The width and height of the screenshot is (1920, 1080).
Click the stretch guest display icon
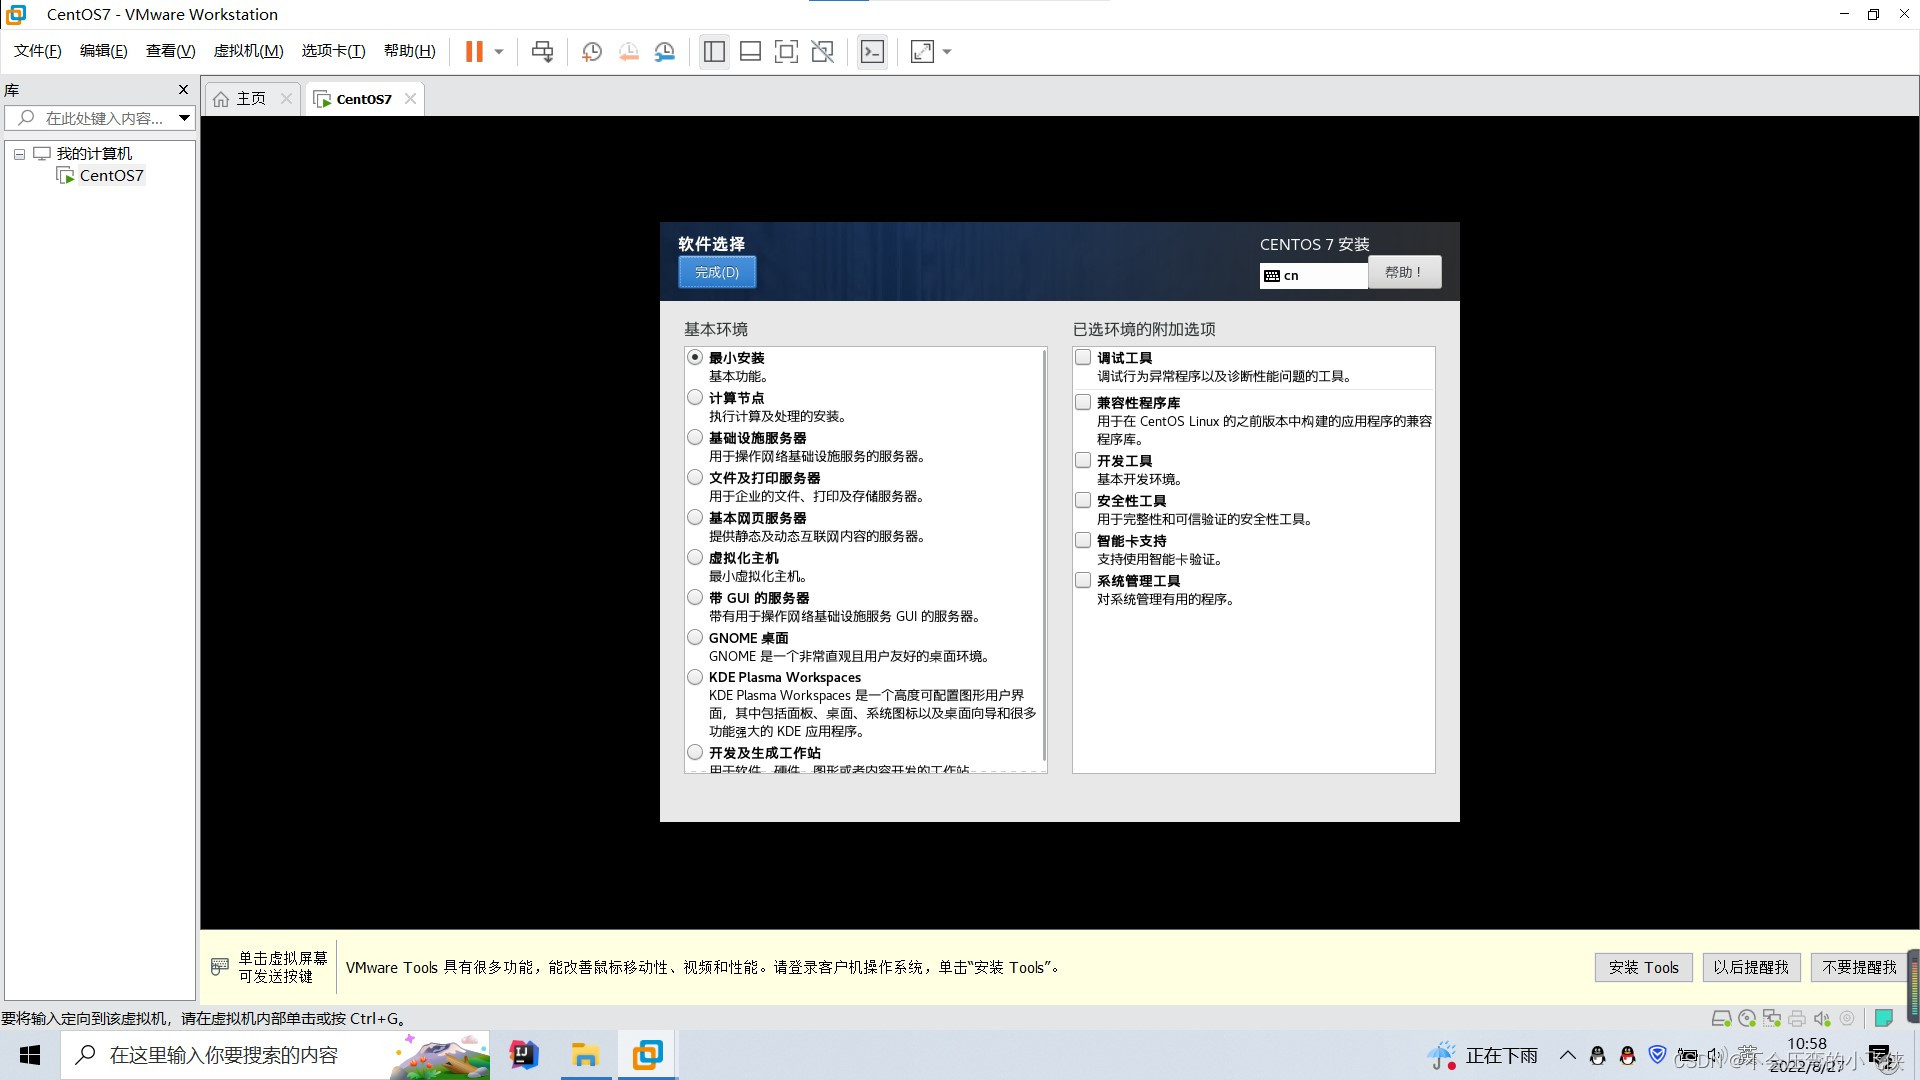pos(922,51)
